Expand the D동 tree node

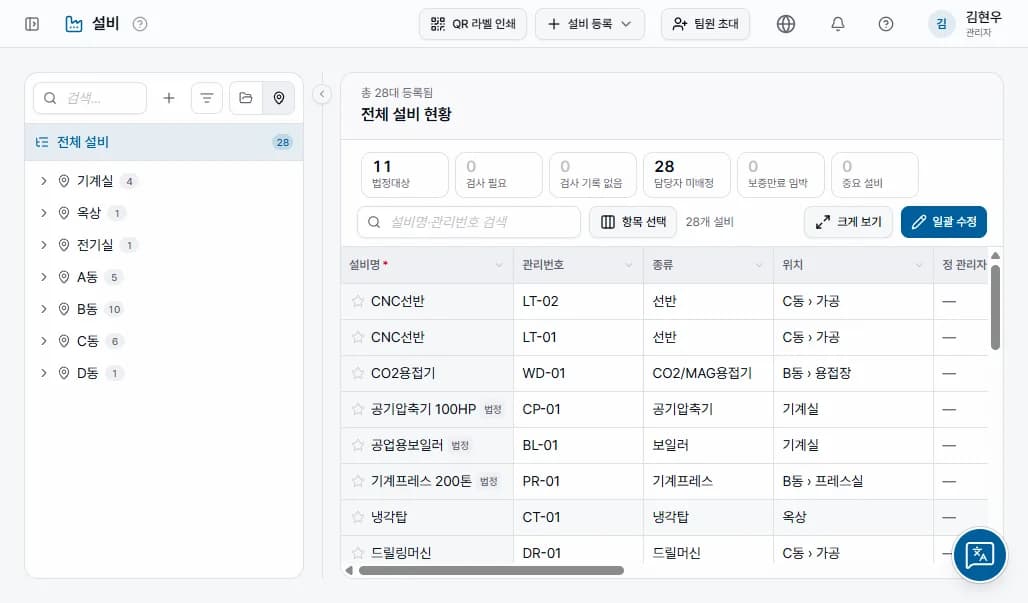pyautogui.click(x=43, y=373)
